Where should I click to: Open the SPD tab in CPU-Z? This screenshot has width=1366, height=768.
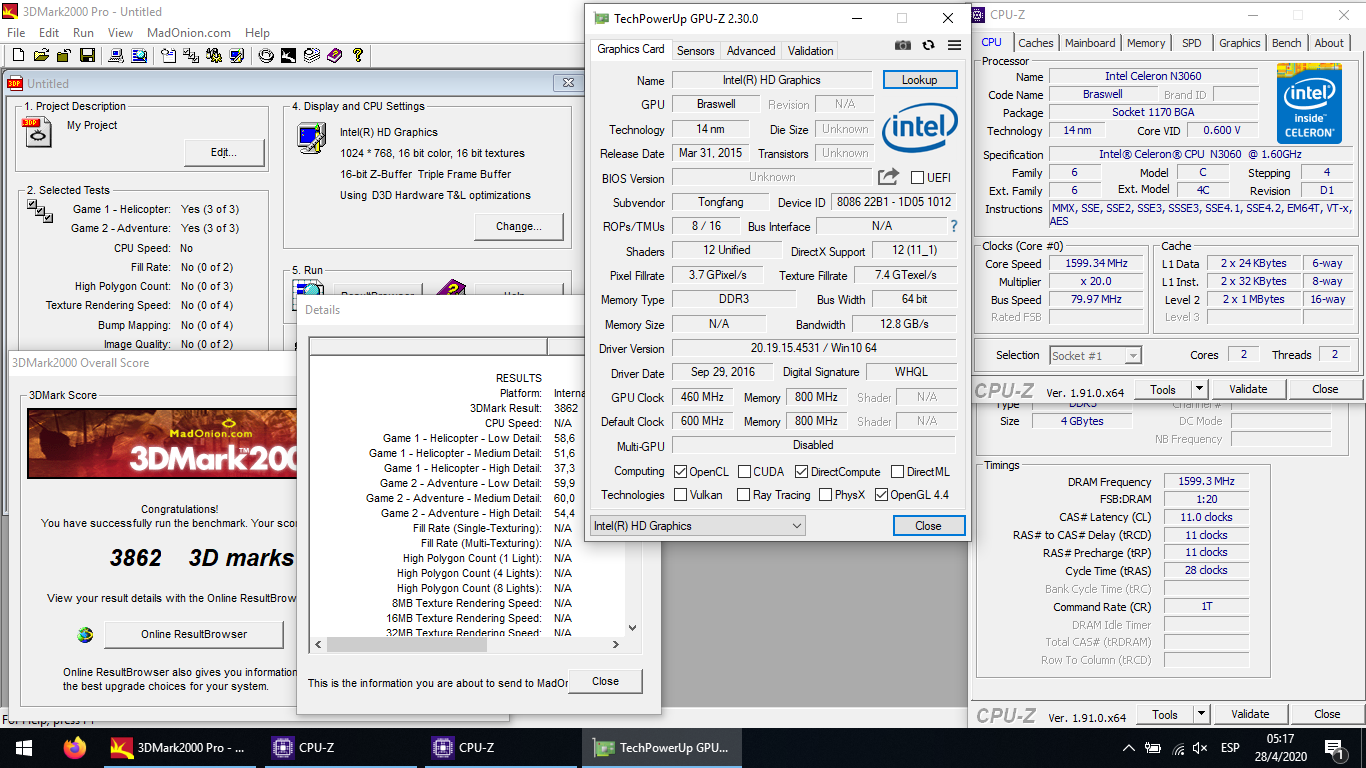tap(1192, 43)
